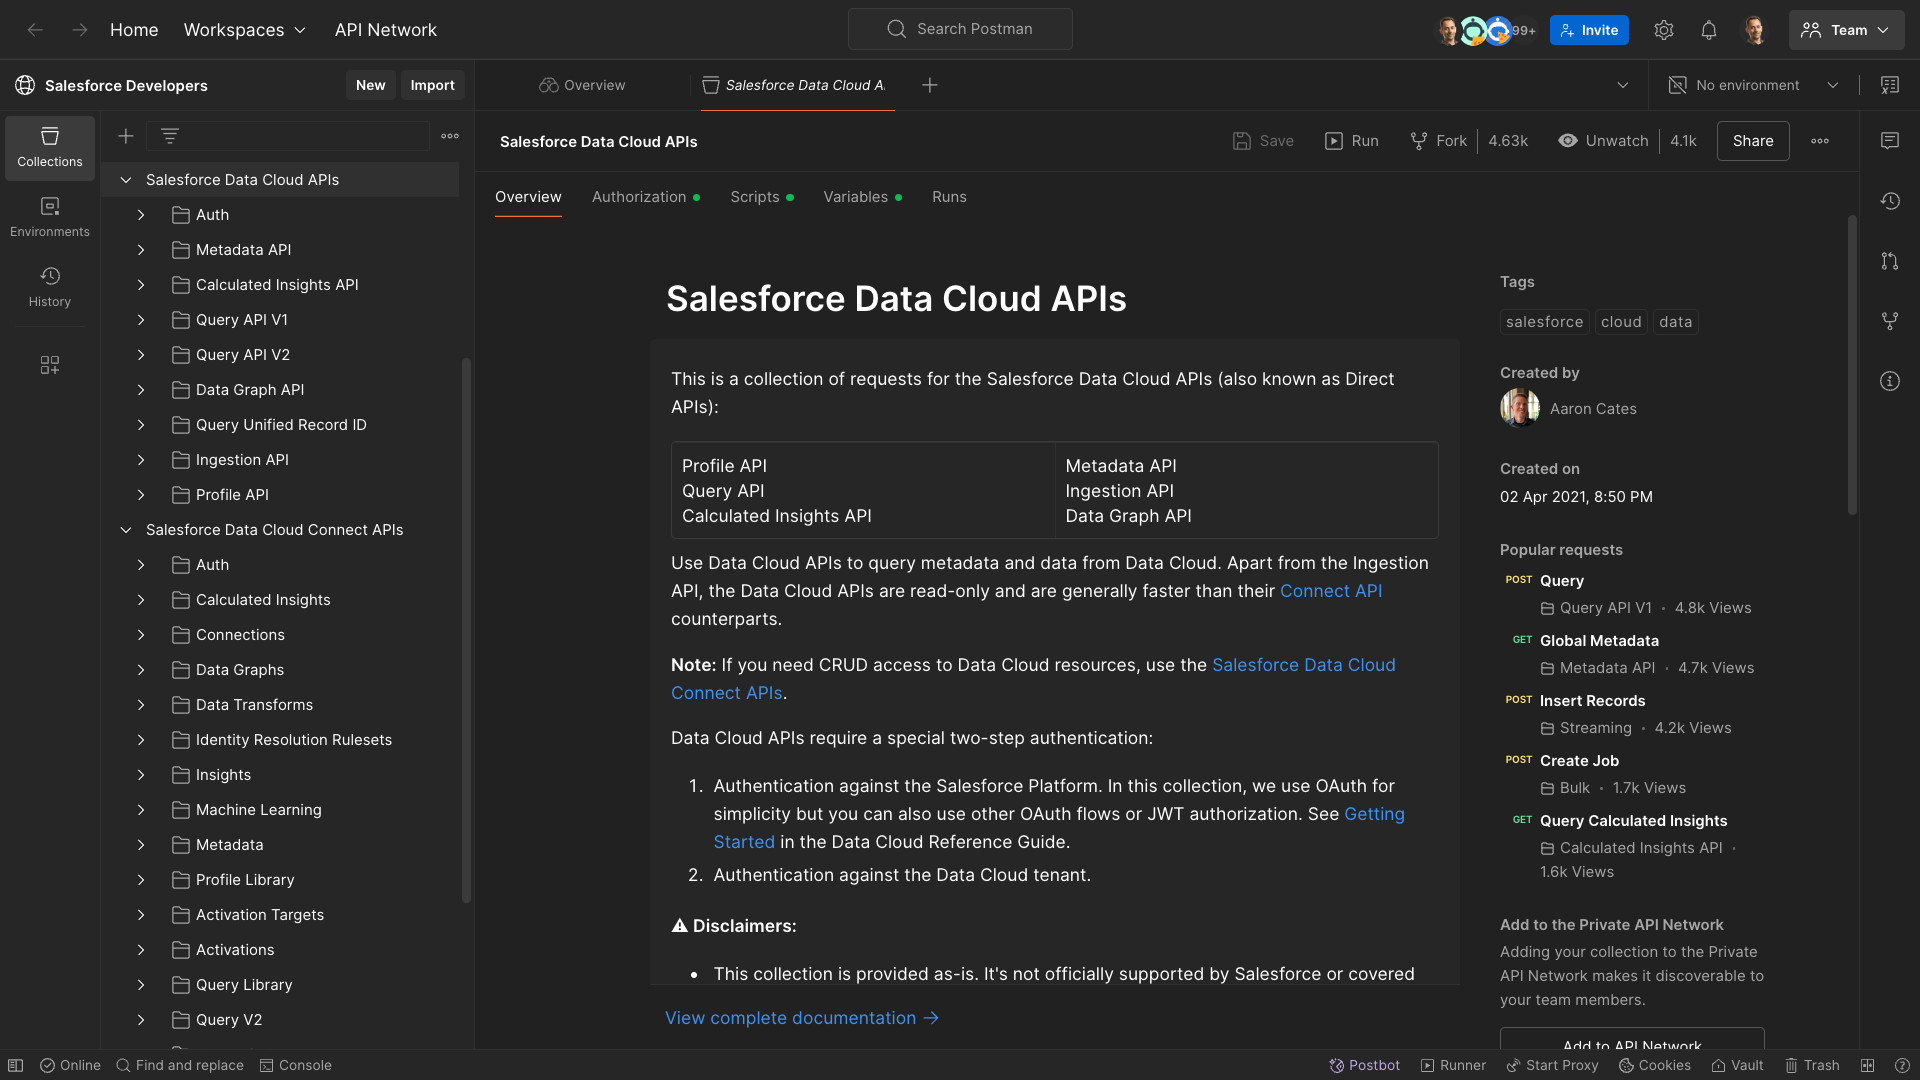Open No environment selector
The image size is (1920, 1080).
tap(1754, 85)
